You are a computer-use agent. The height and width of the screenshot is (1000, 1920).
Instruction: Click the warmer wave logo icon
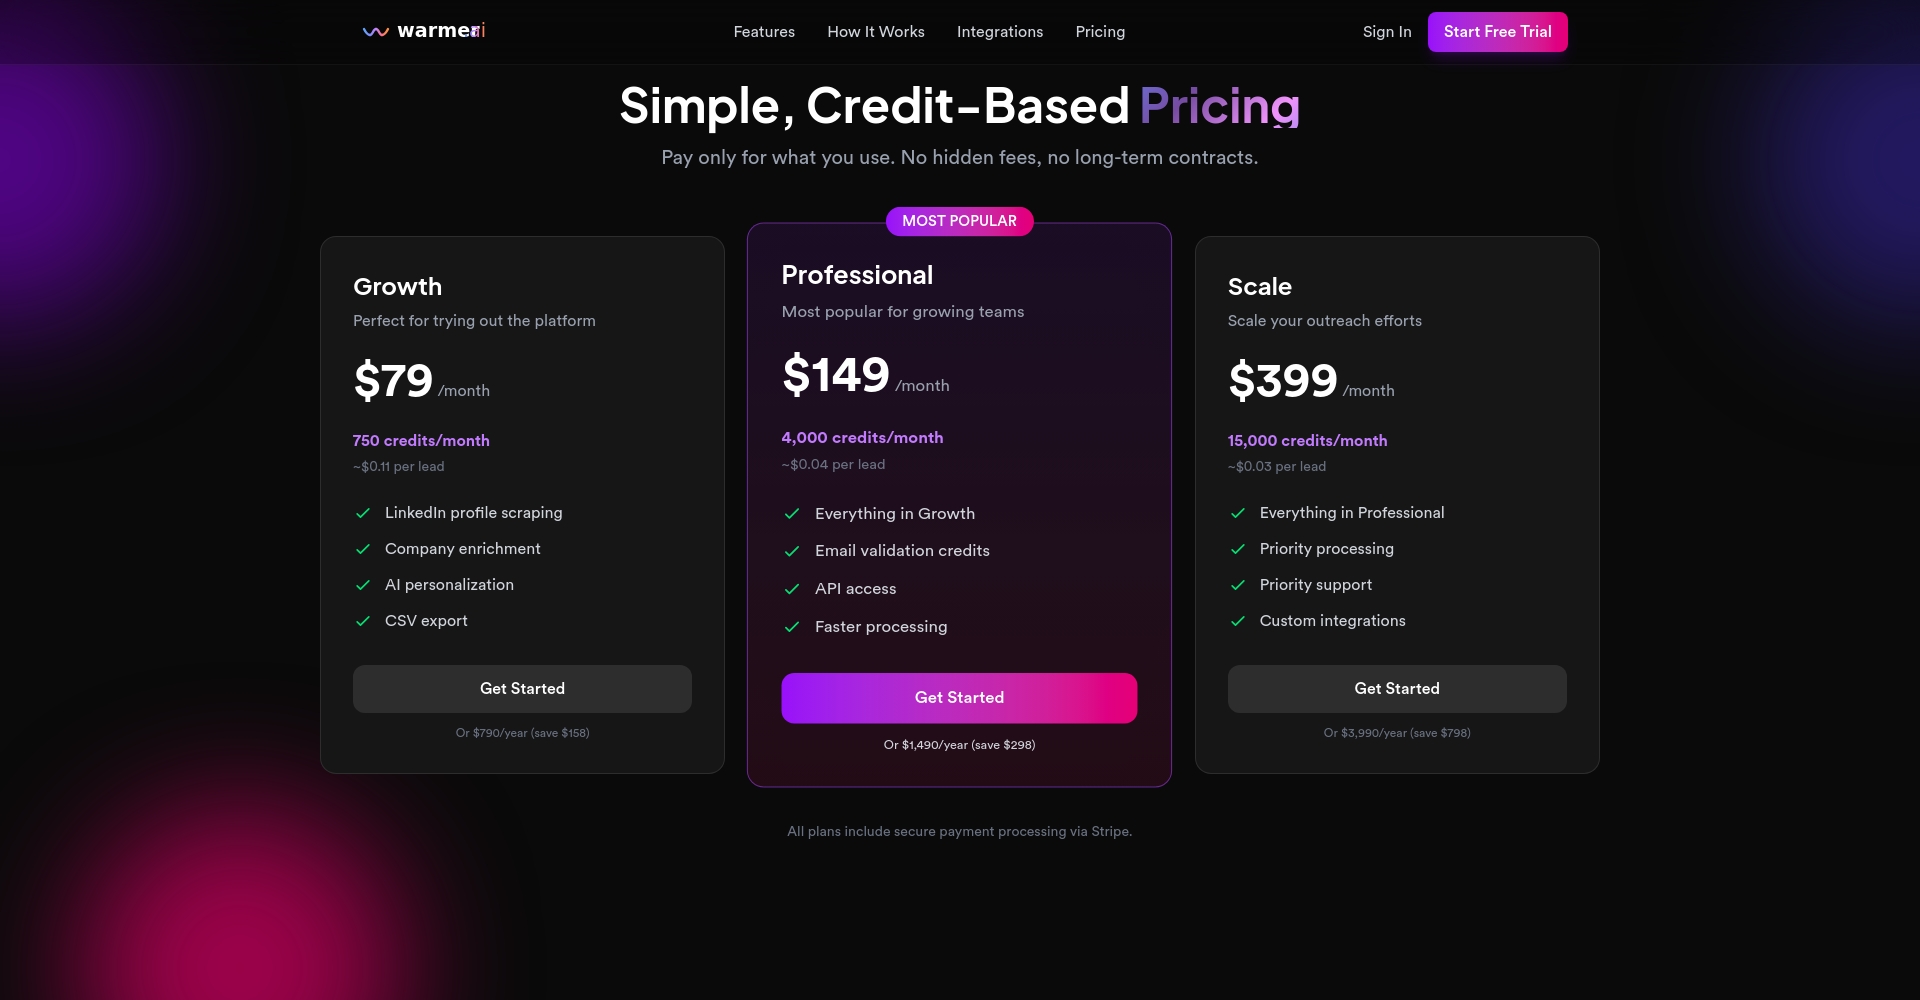375,32
